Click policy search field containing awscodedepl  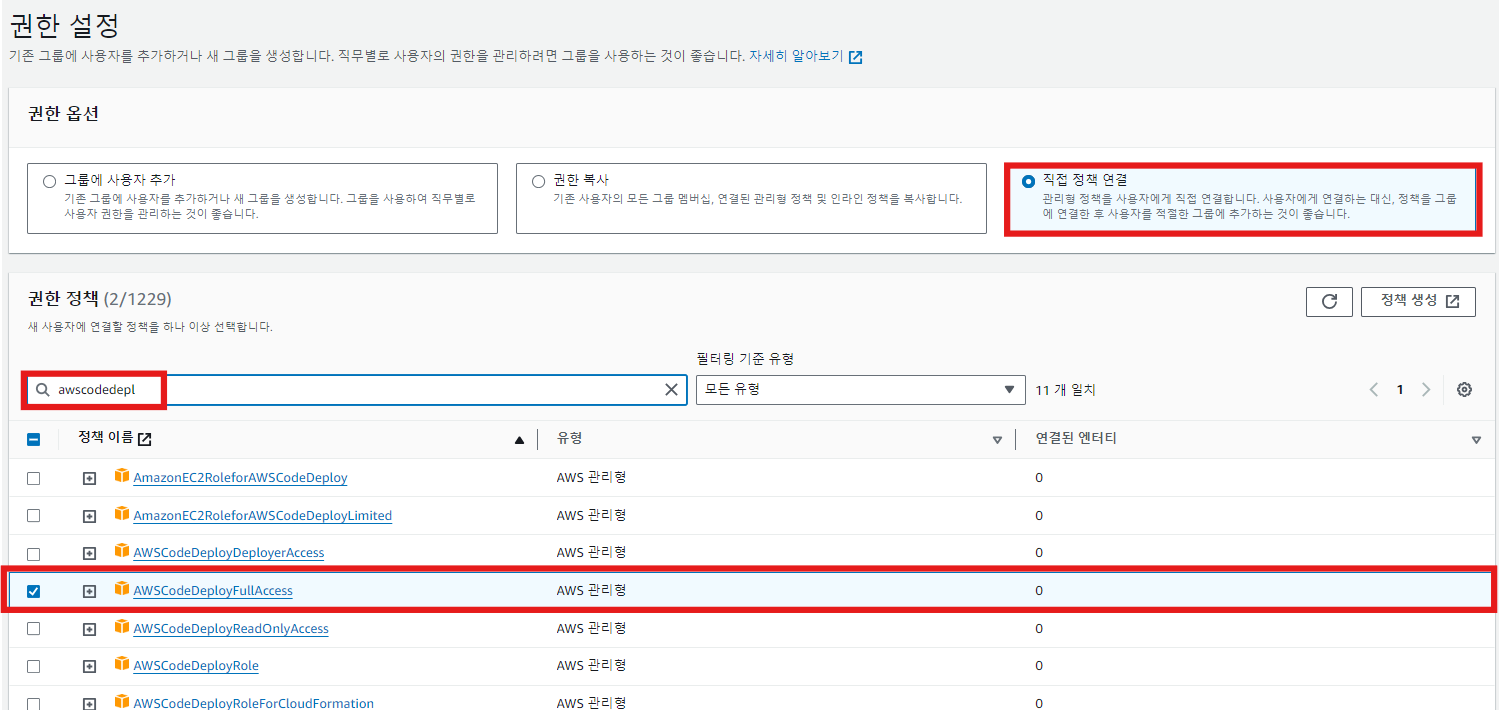click(x=356, y=390)
